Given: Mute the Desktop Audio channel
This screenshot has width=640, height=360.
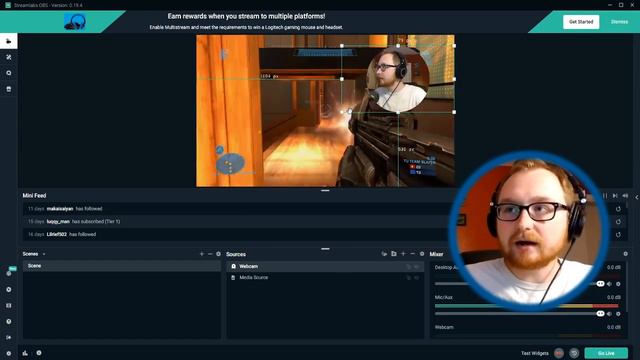Looking at the screenshot, I should click(609, 284).
